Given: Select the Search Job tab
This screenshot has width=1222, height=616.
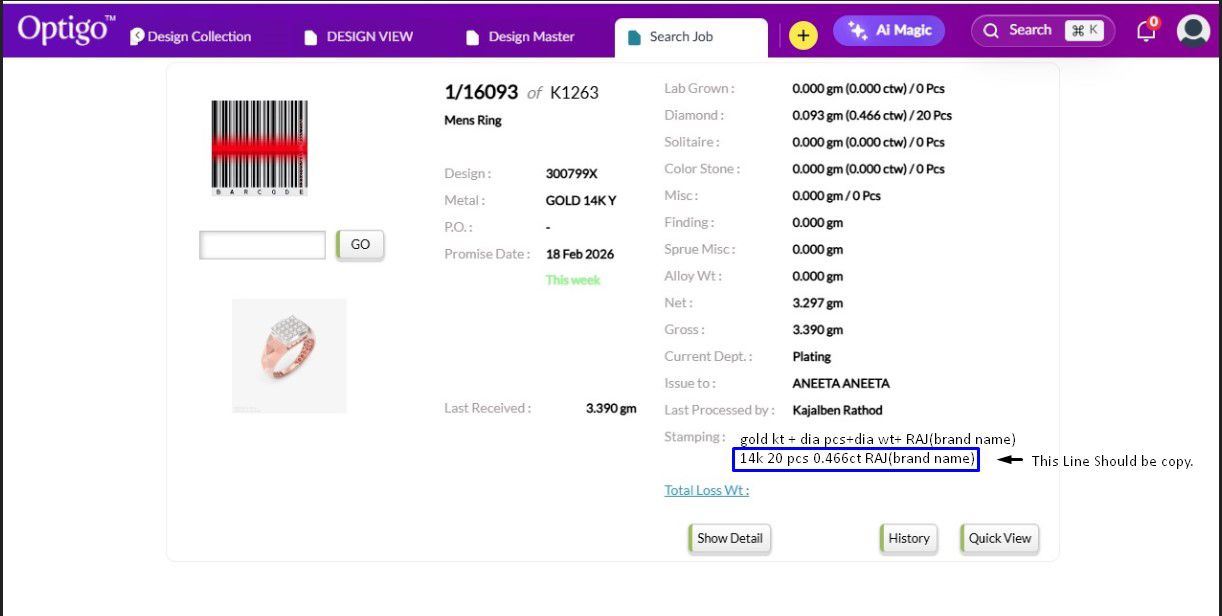Looking at the screenshot, I should tap(681, 37).
